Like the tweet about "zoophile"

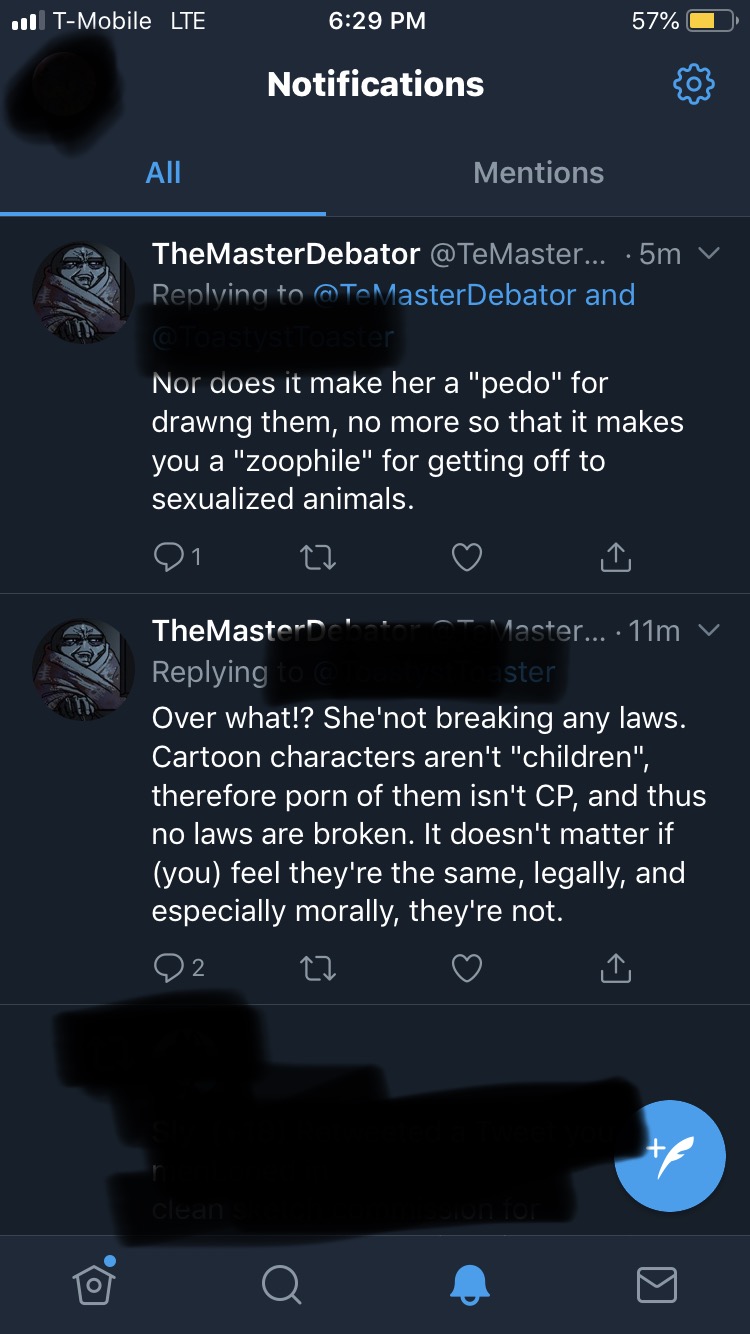point(467,557)
